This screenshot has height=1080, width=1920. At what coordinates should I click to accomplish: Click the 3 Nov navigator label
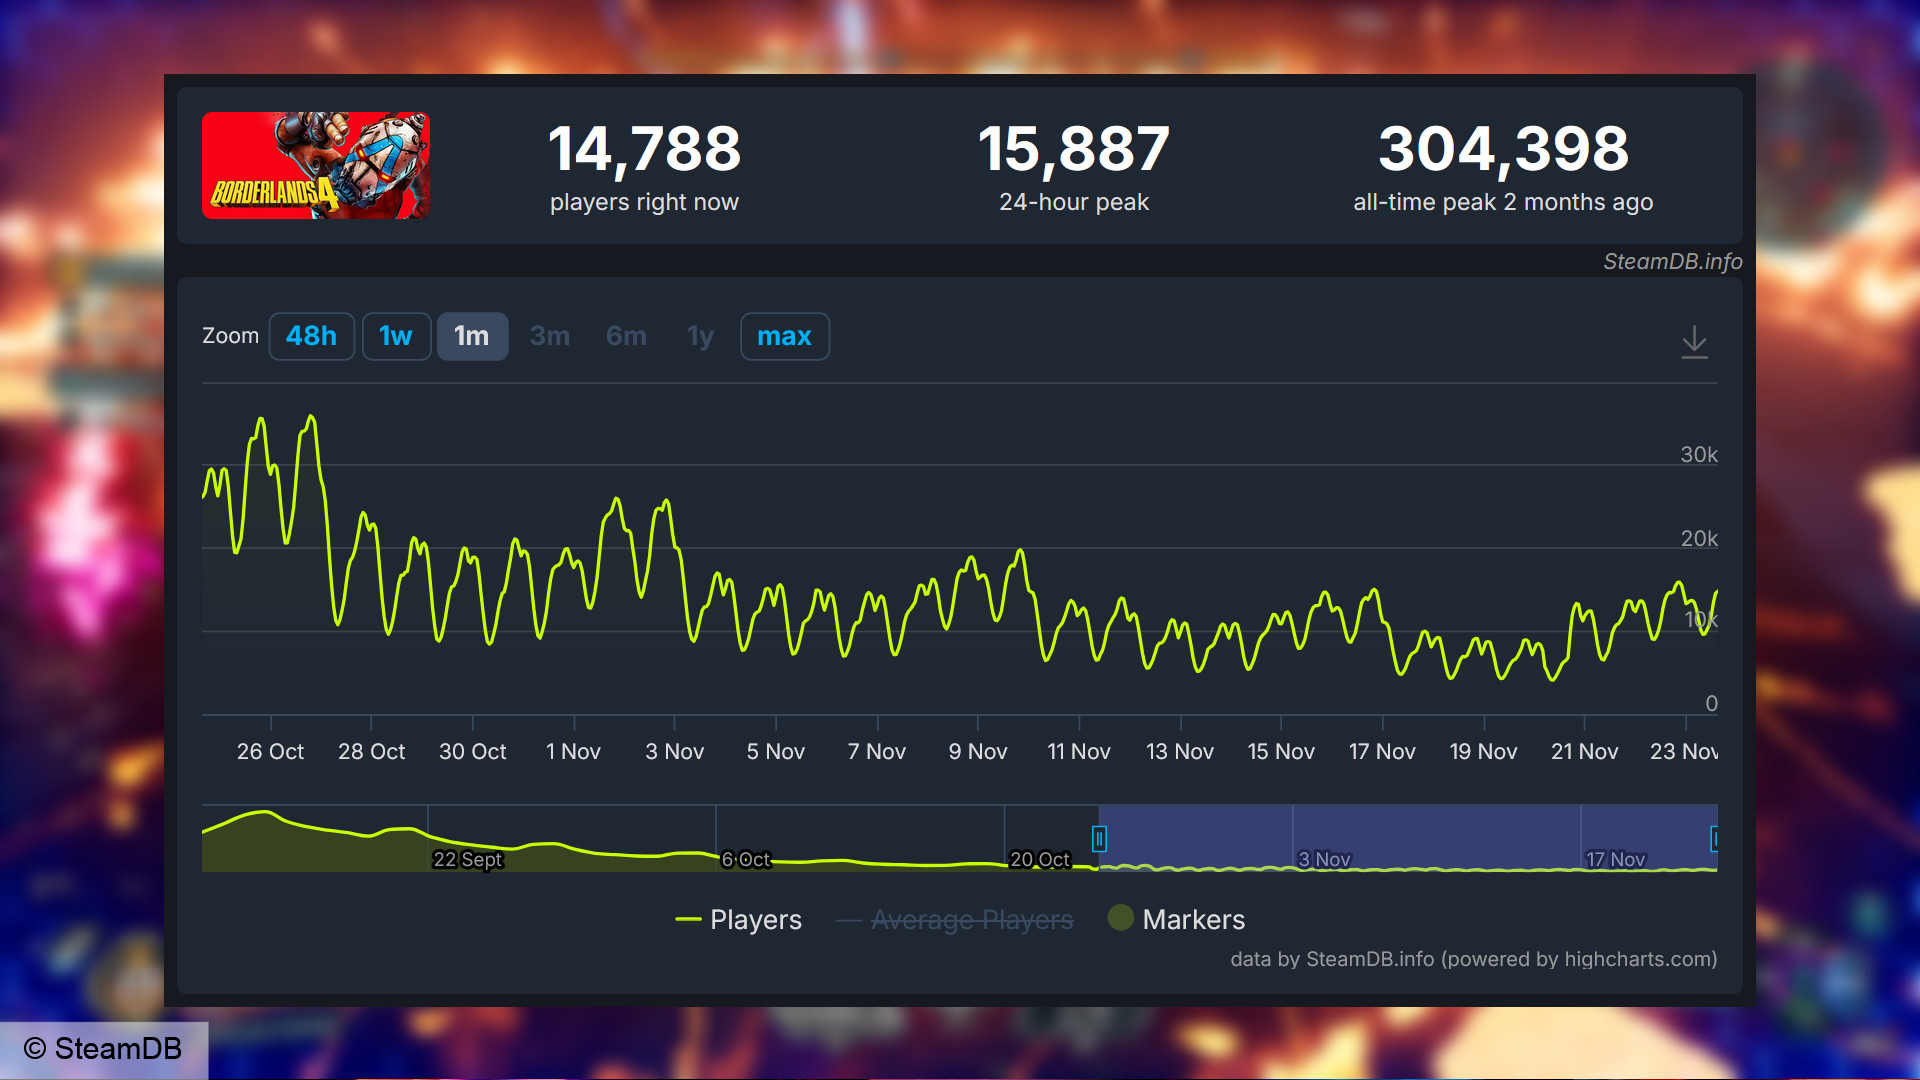click(1324, 859)
